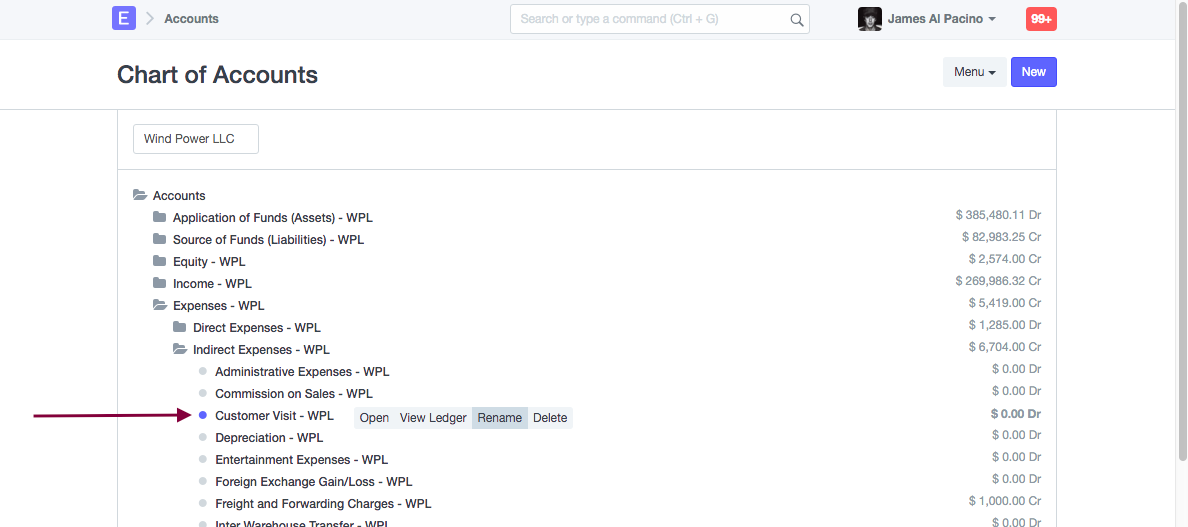Open the 99+ notifications badge
This screenshot has height=527, width=1188.
(1041, 19)
